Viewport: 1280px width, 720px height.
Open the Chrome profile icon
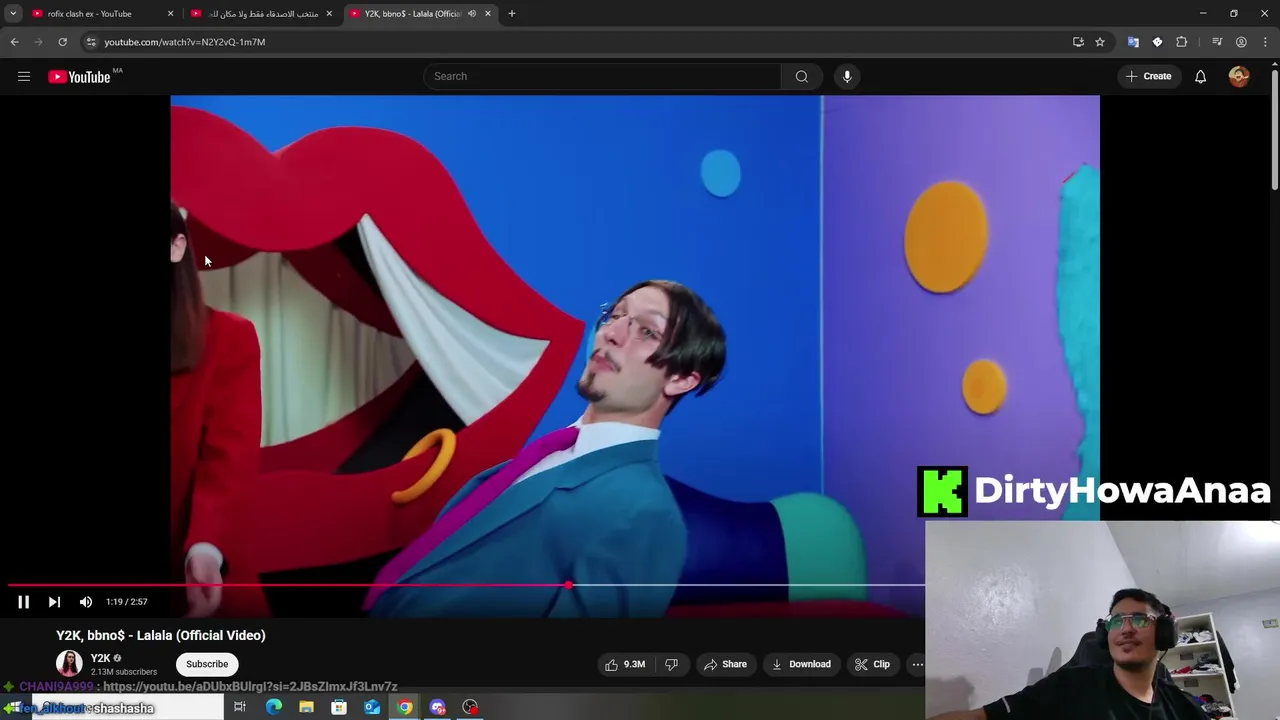pyautogui.click(x=1241, y=42)
